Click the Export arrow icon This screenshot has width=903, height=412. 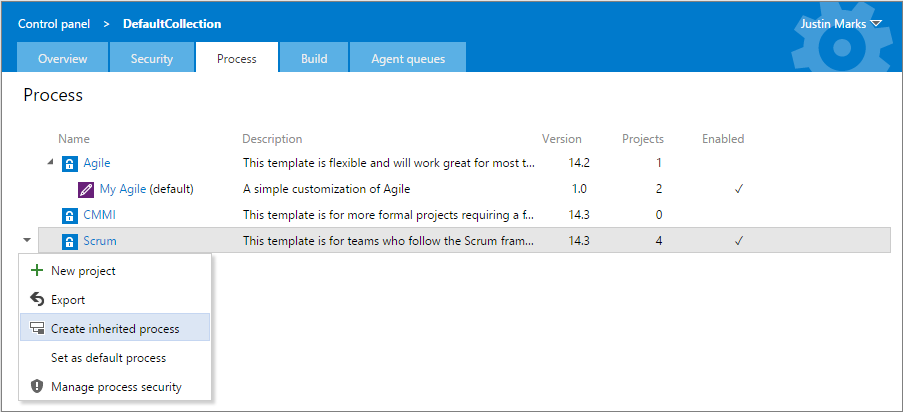pos(37,300)
